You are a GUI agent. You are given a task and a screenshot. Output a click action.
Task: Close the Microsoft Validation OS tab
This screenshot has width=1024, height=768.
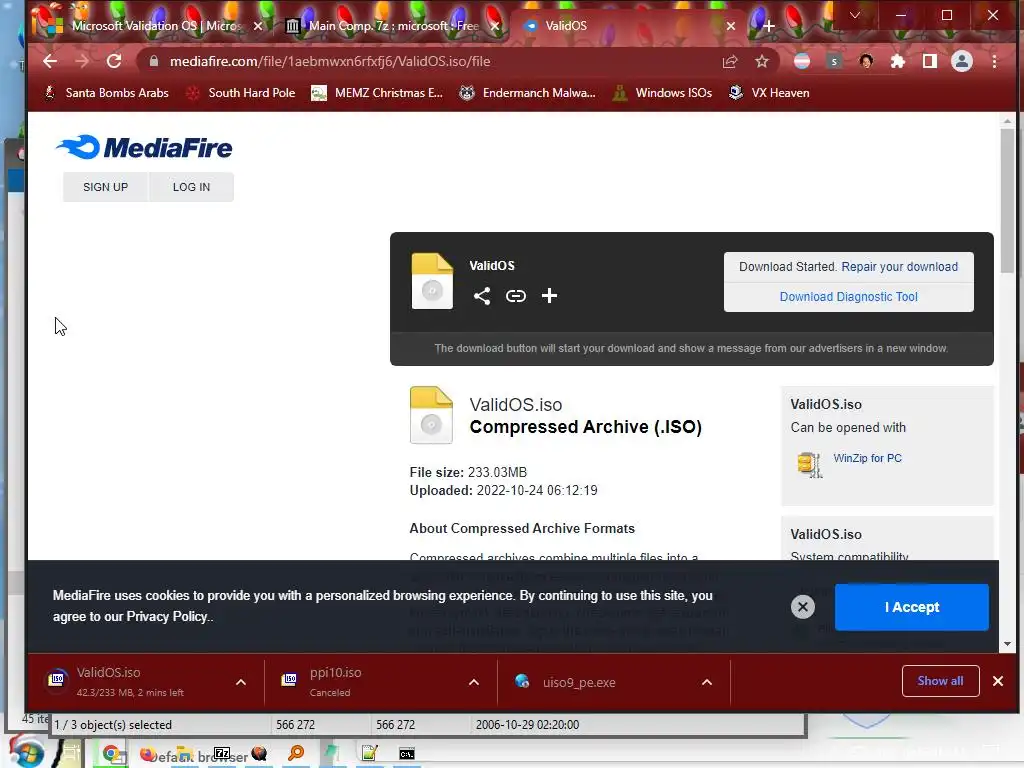click(258, 26)
